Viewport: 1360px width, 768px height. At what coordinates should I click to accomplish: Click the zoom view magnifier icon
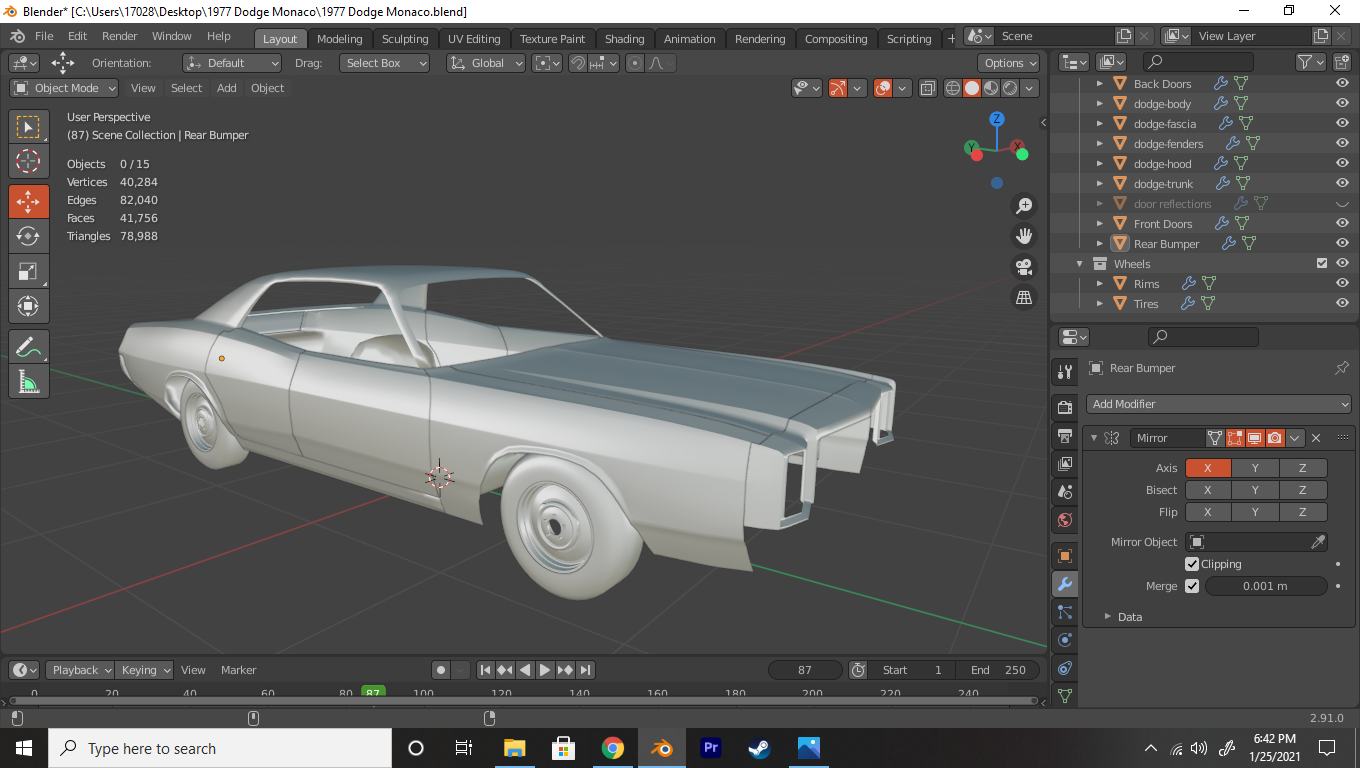point(1024,206)
